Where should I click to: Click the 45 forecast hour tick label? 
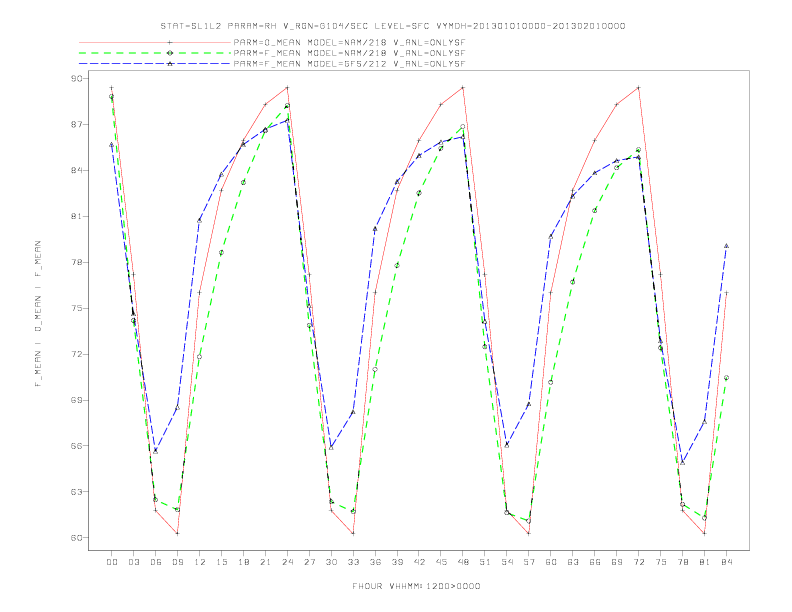[441, 562]
